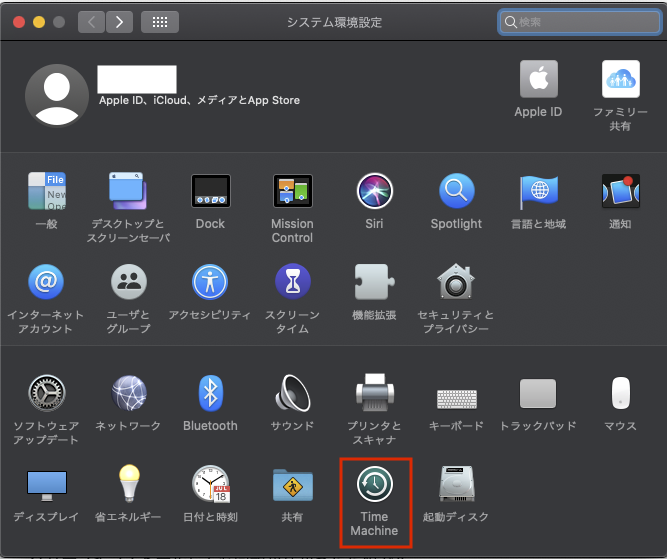
Task: Open プリンタとスキャナ preferences
Action: coord(374,392)
